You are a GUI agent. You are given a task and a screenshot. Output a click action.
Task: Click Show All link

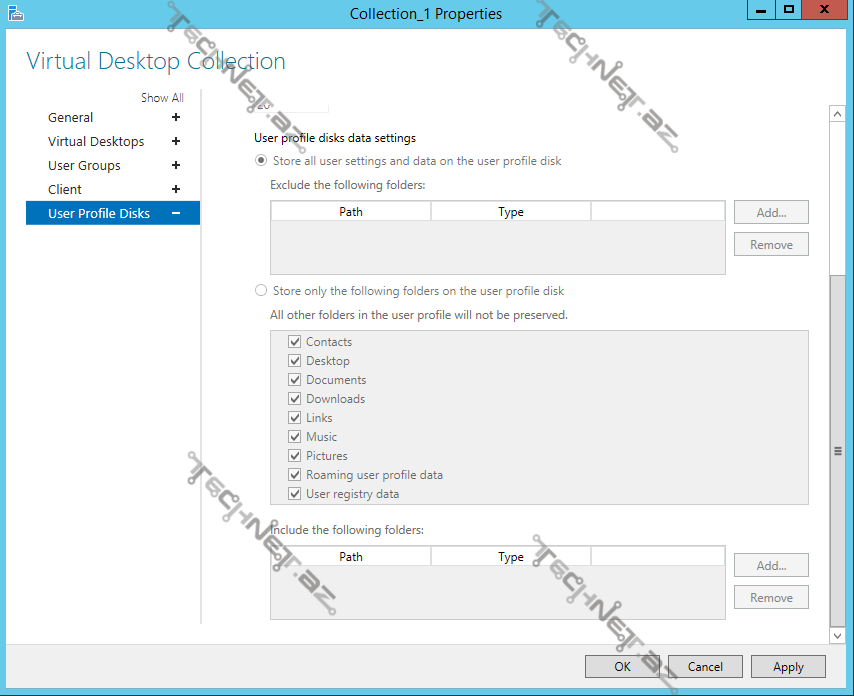point(162,98)
